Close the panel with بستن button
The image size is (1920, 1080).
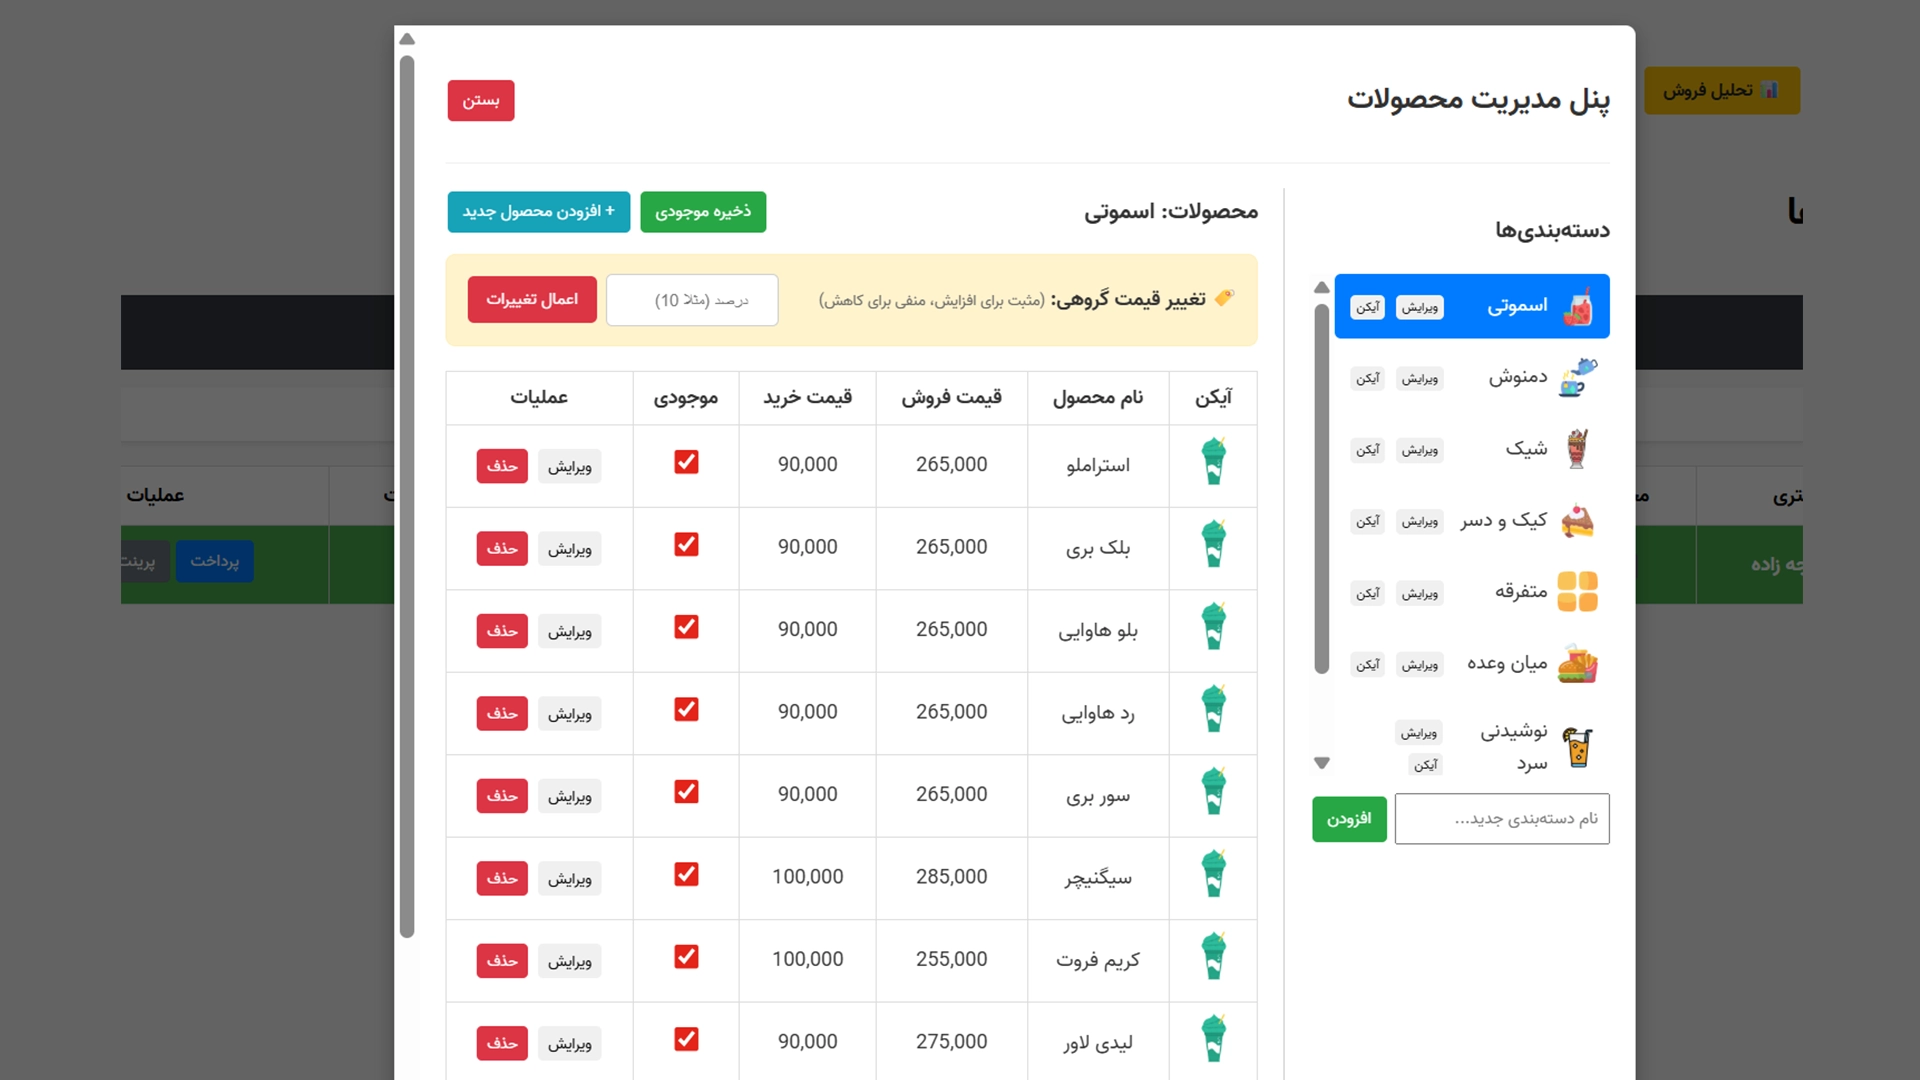point(480,100)
